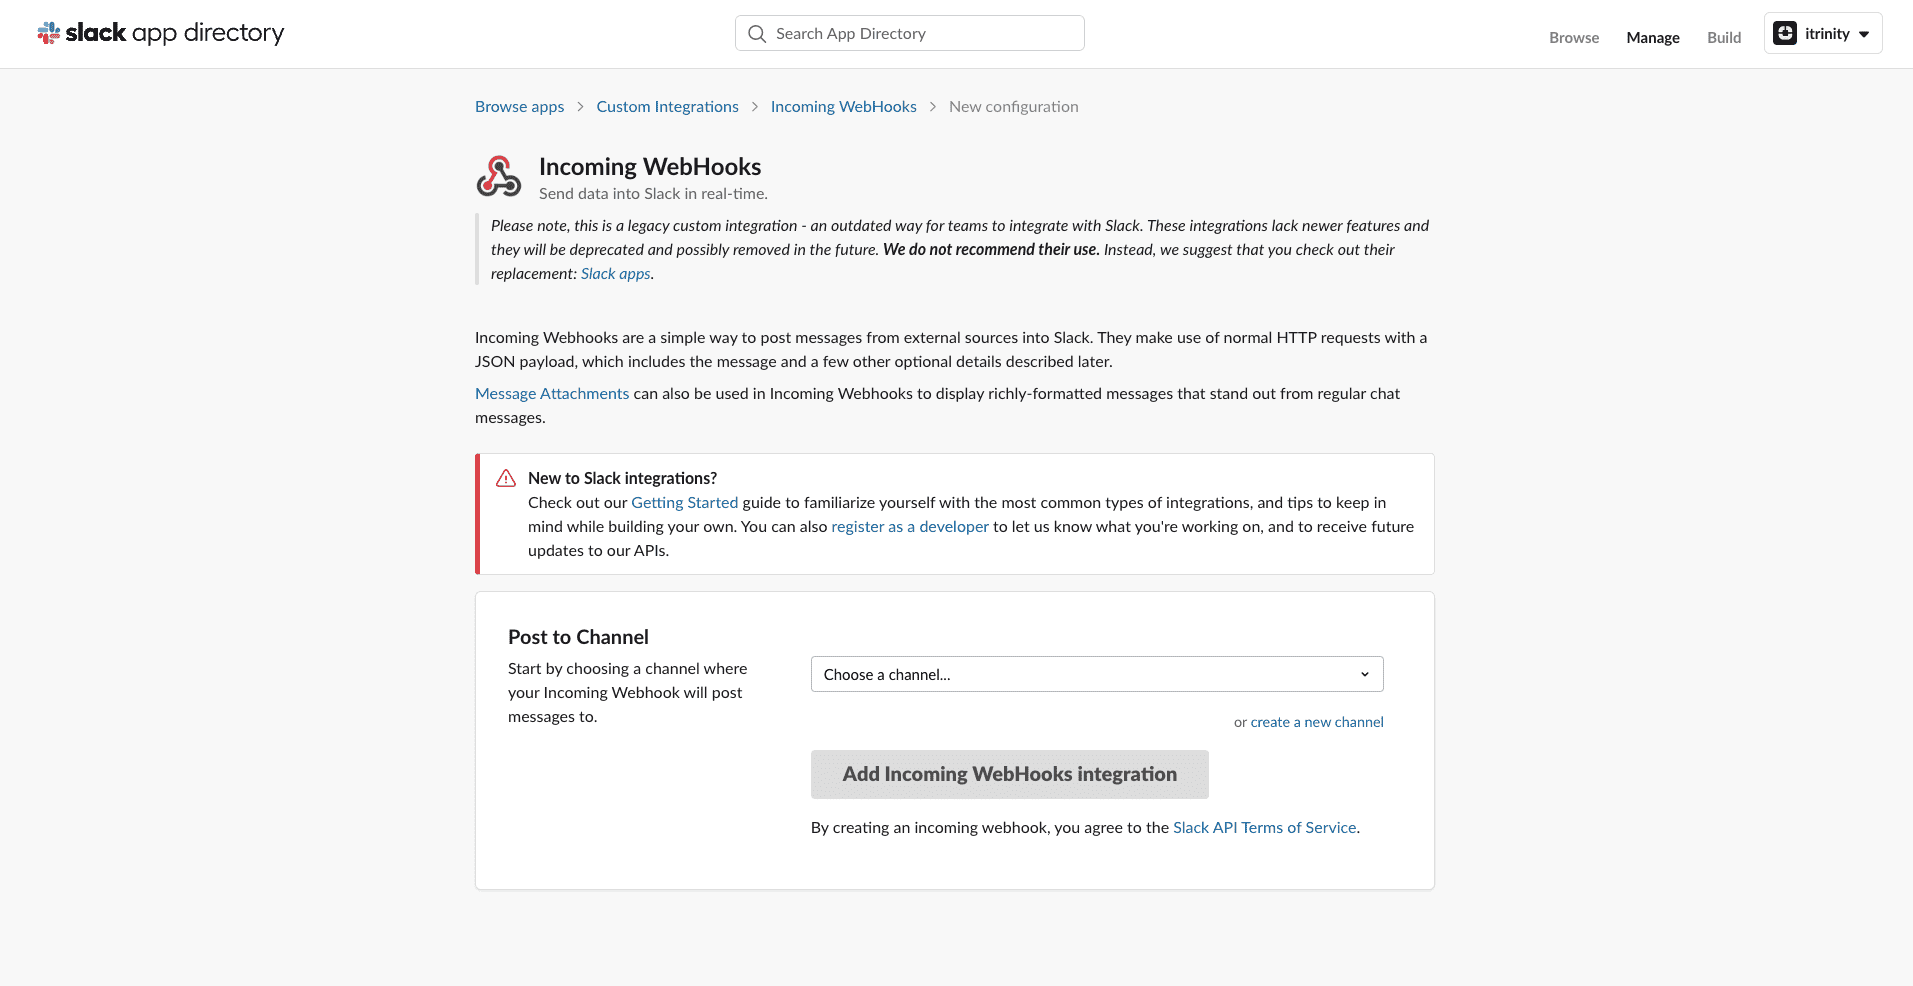1913x986 pixels.
Task: Click the warning triangle next to integrations notice
Action: click(505, 478)
